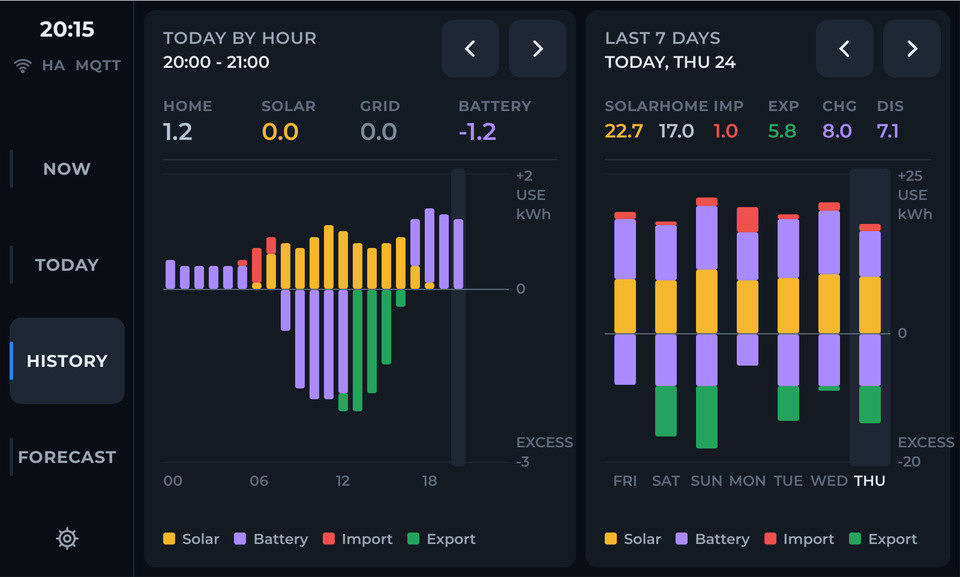Select the WED bar in the 7-day chart
This screenshot has width=960, height=577.
point(829,296)
